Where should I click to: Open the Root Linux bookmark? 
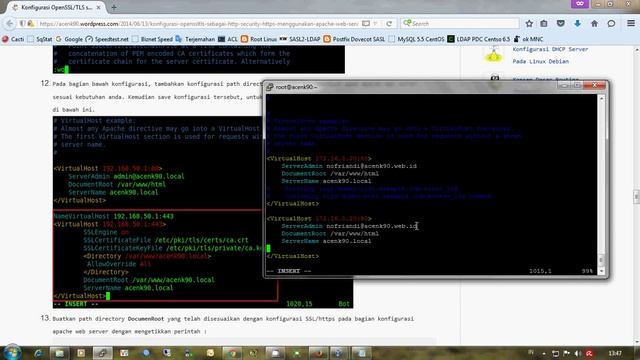click(259, 39)
